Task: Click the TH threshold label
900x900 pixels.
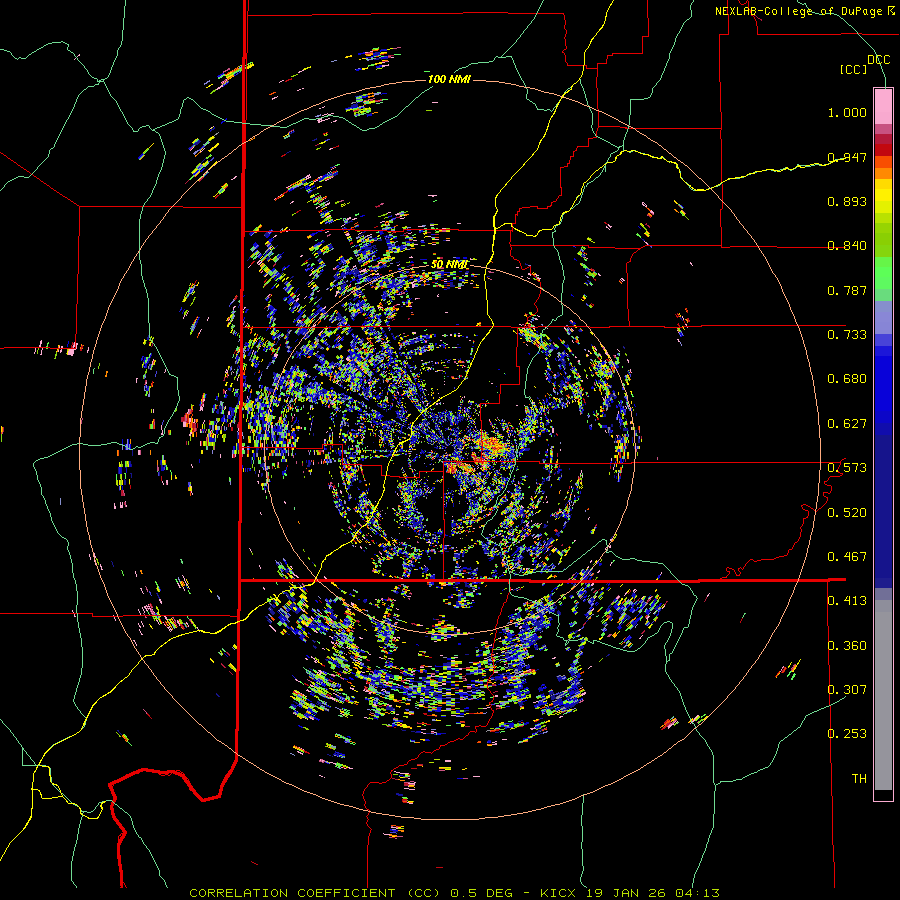Action: 859,779
